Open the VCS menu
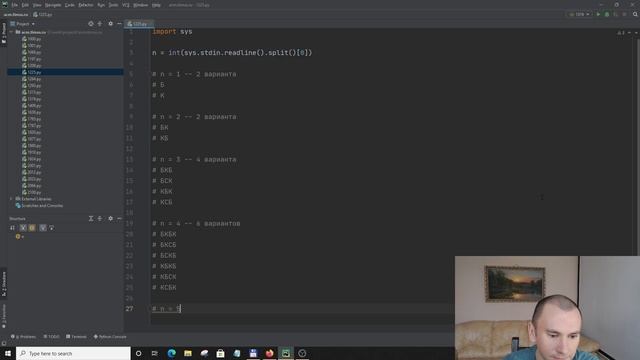The width and height of the screenshot is (640, 360). click(126, 5)
